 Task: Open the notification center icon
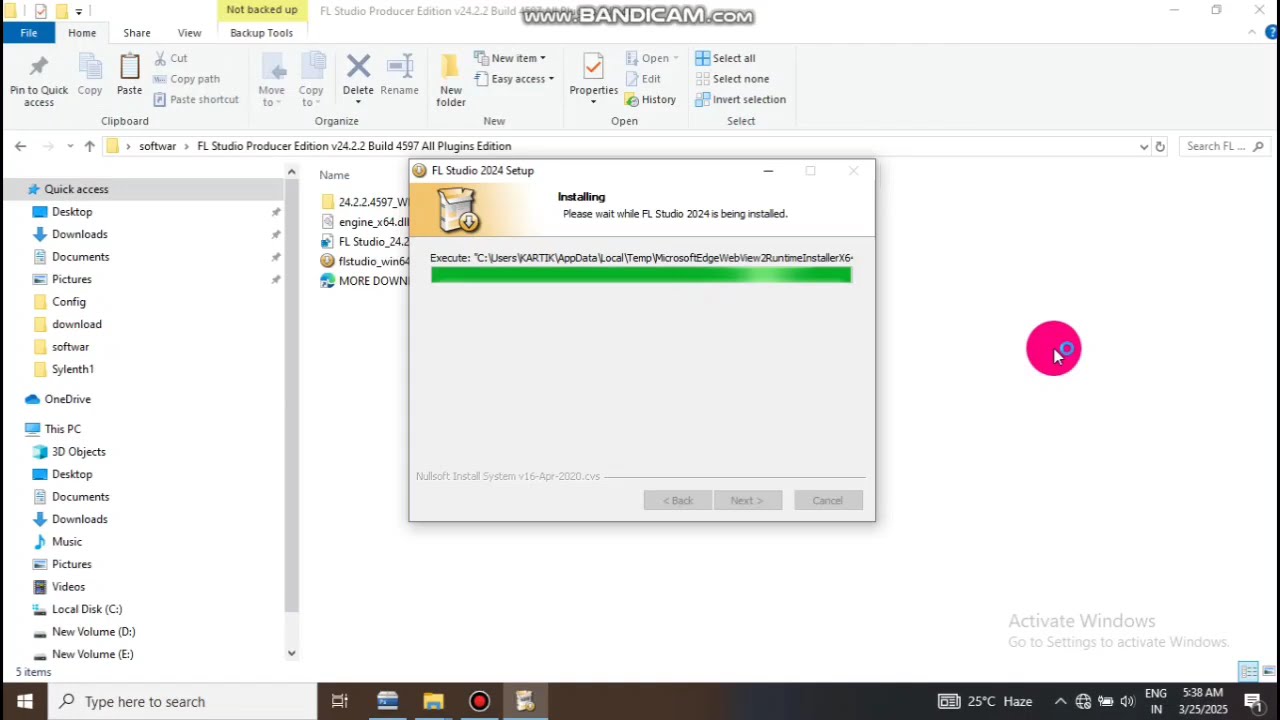pos(1253,701)
